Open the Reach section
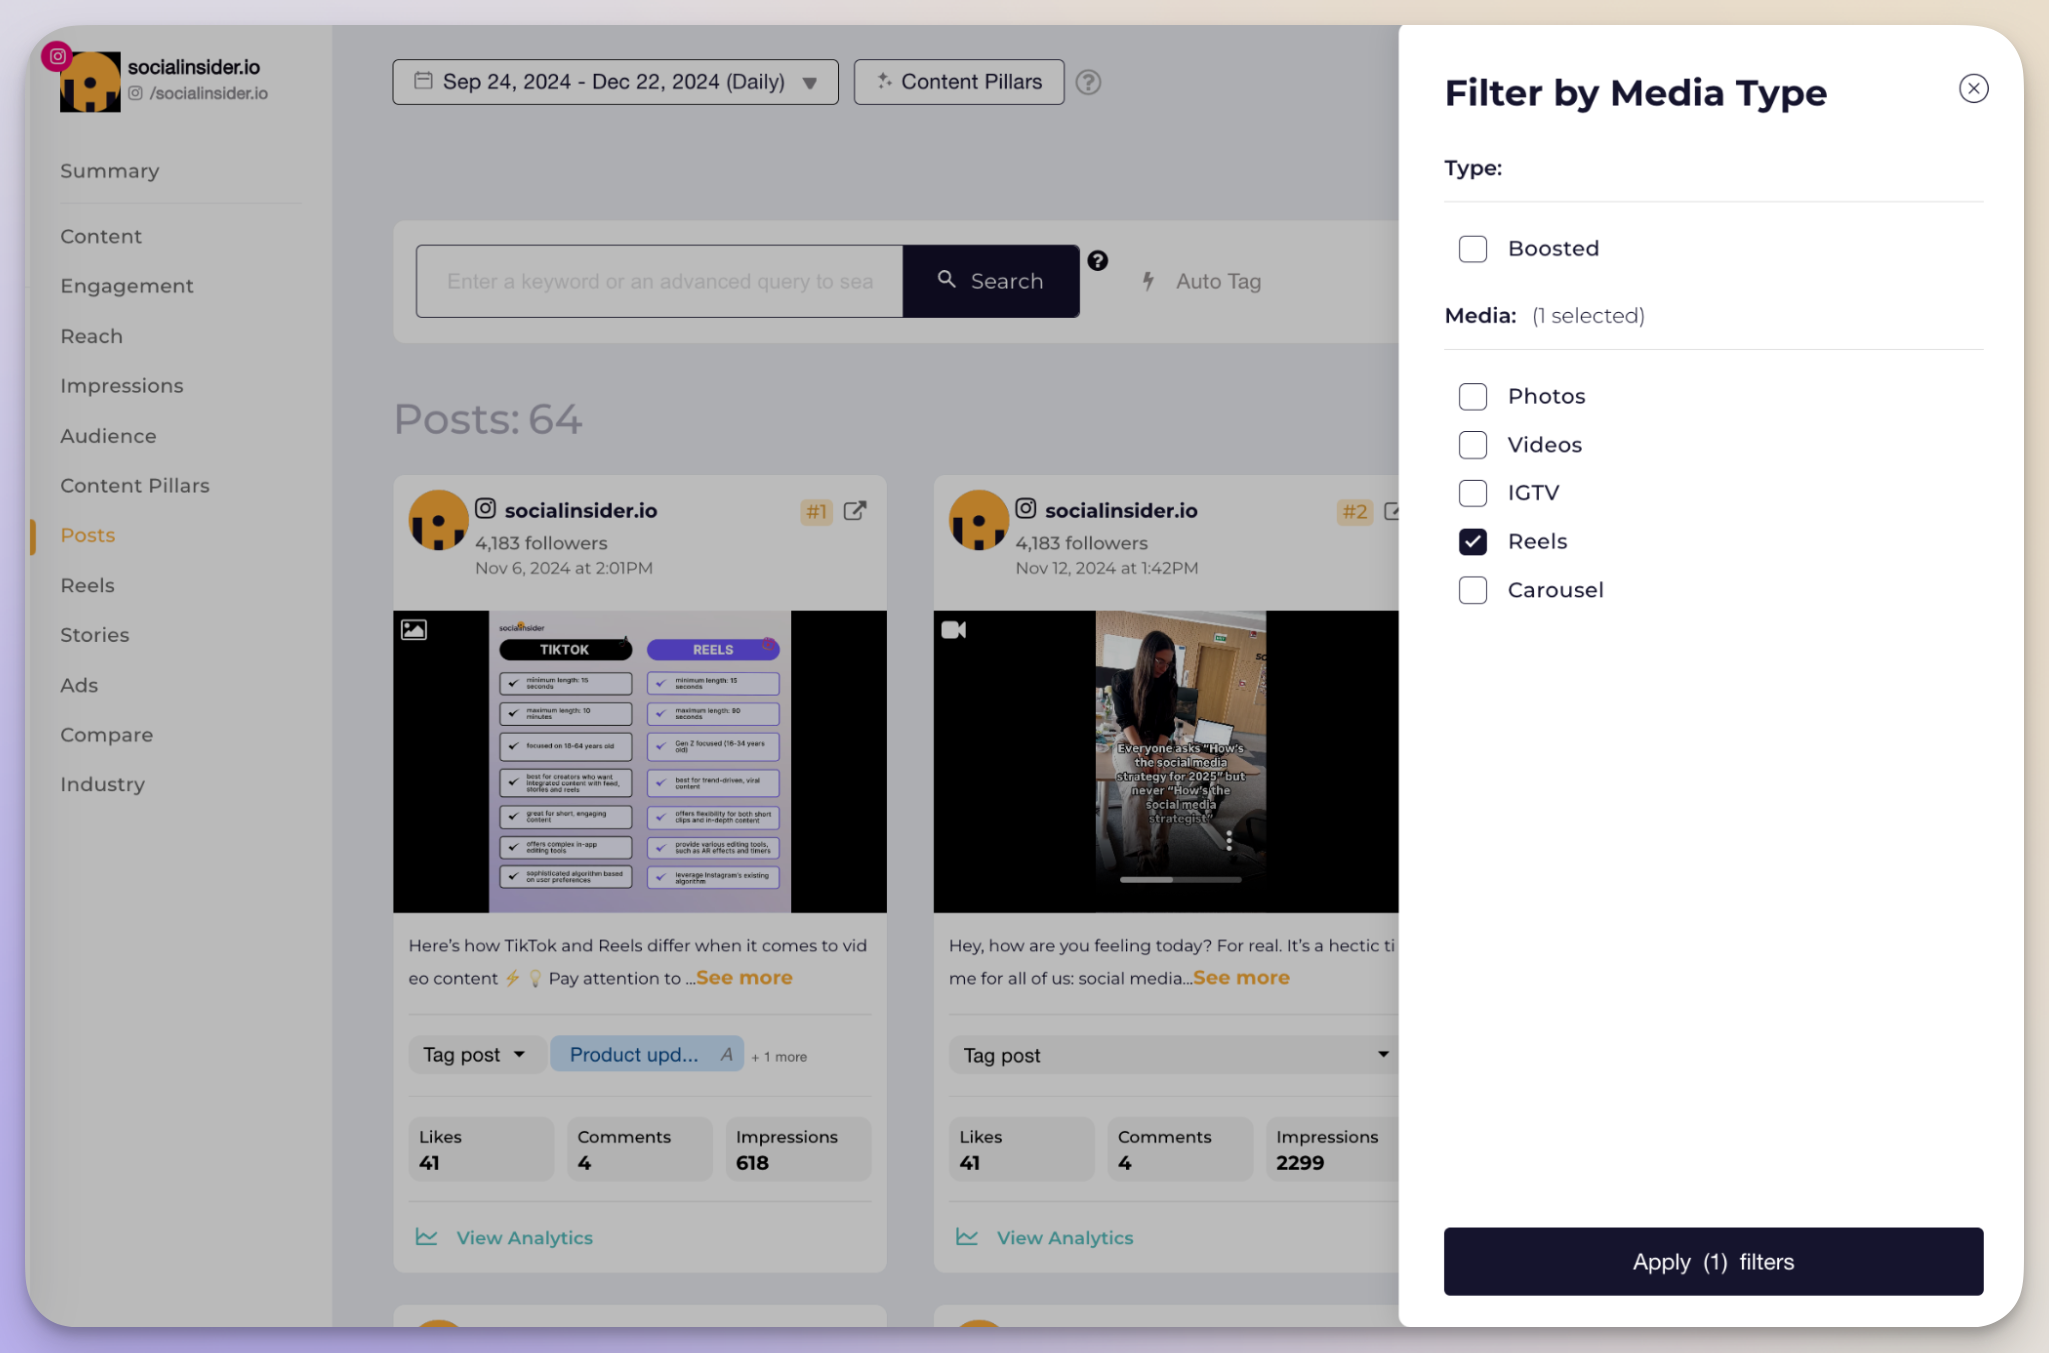The width and height of the screenshot is (2049, 1353). click(91, 336)
